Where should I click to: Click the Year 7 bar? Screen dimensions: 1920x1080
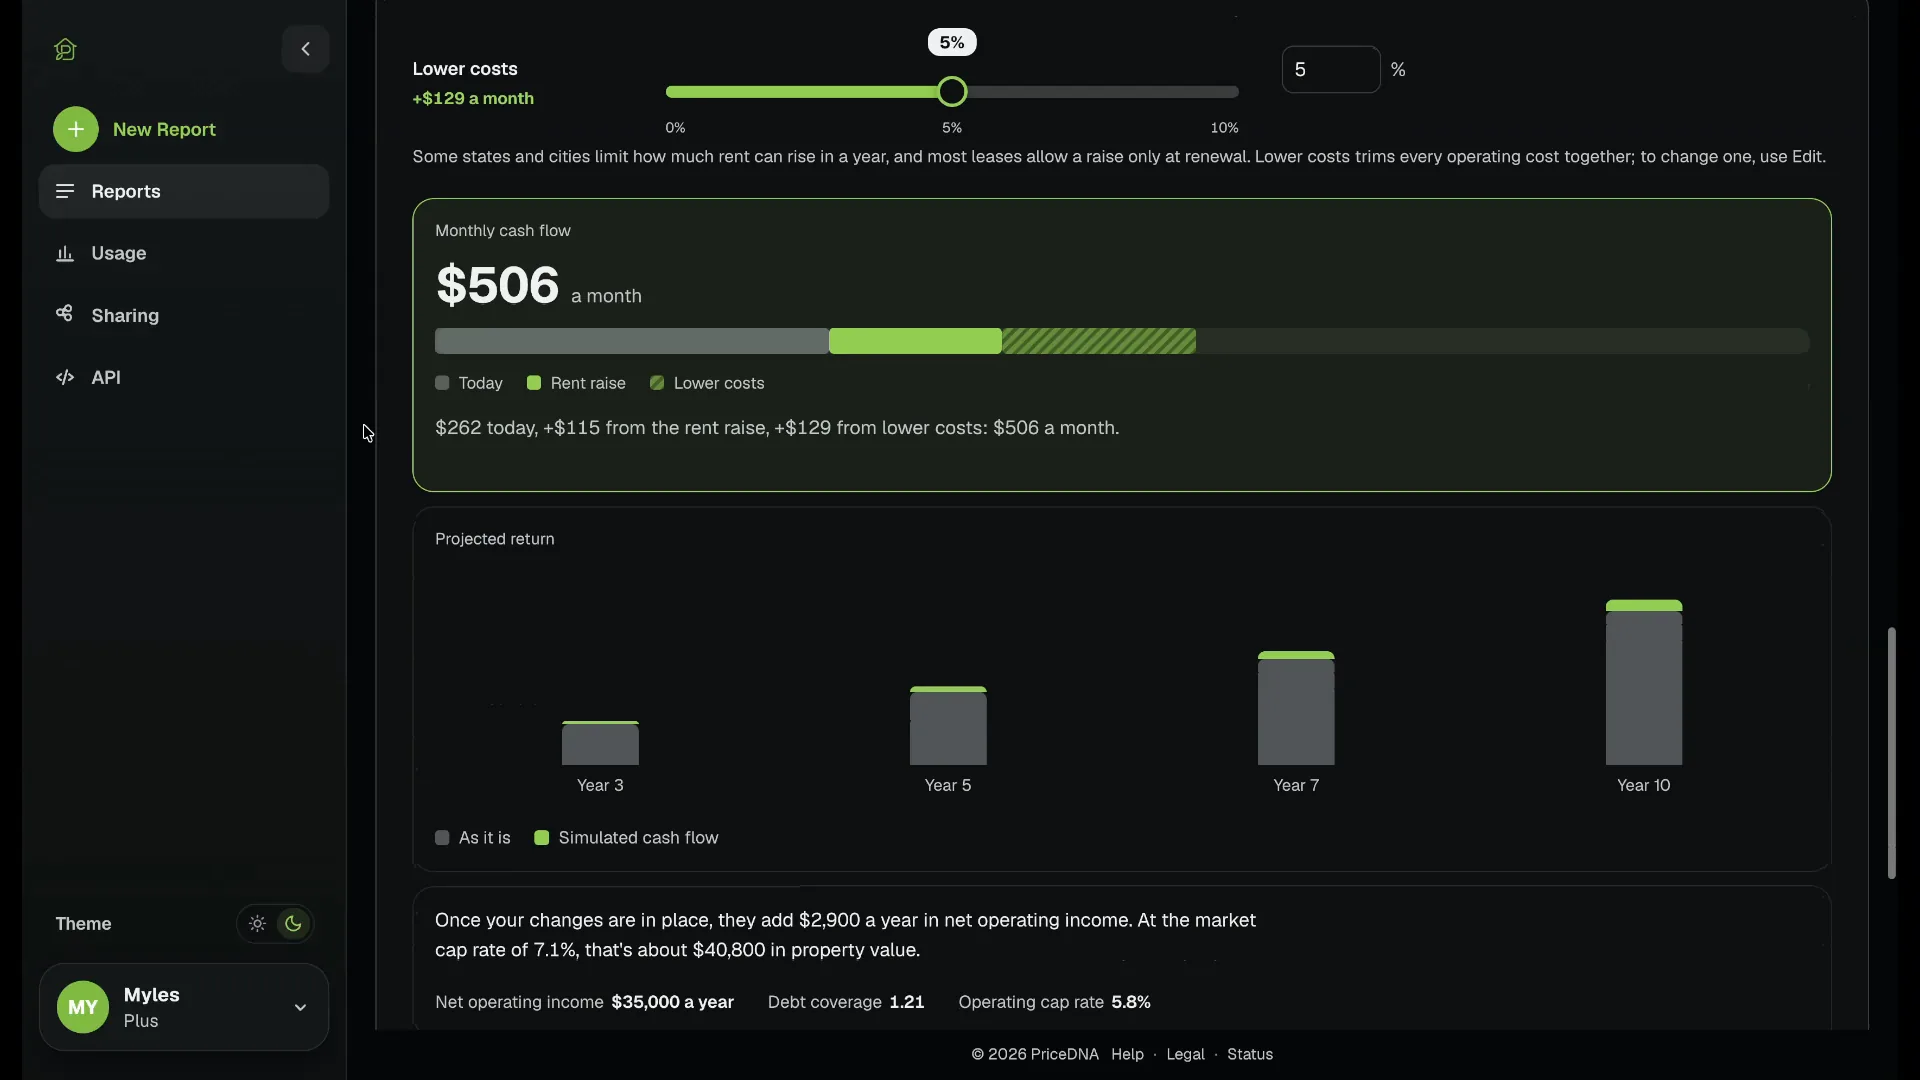(x=1296, y=708)
